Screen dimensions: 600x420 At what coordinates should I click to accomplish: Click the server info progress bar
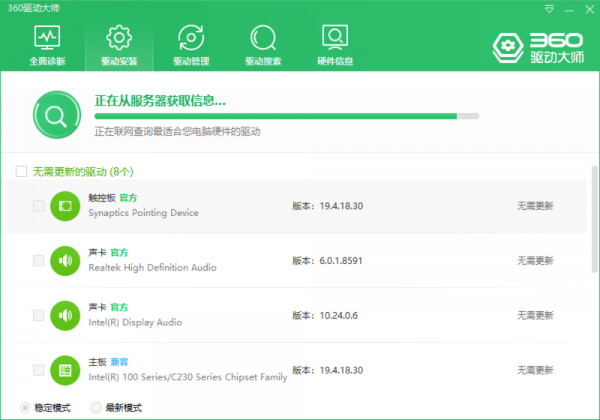point(287,116)
